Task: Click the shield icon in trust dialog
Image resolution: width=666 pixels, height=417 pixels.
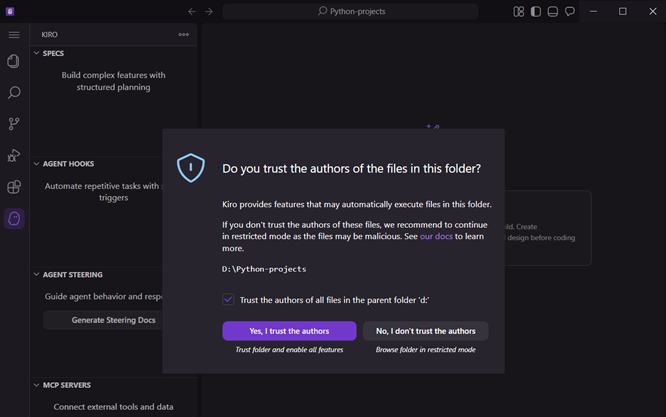Action: 191,168
